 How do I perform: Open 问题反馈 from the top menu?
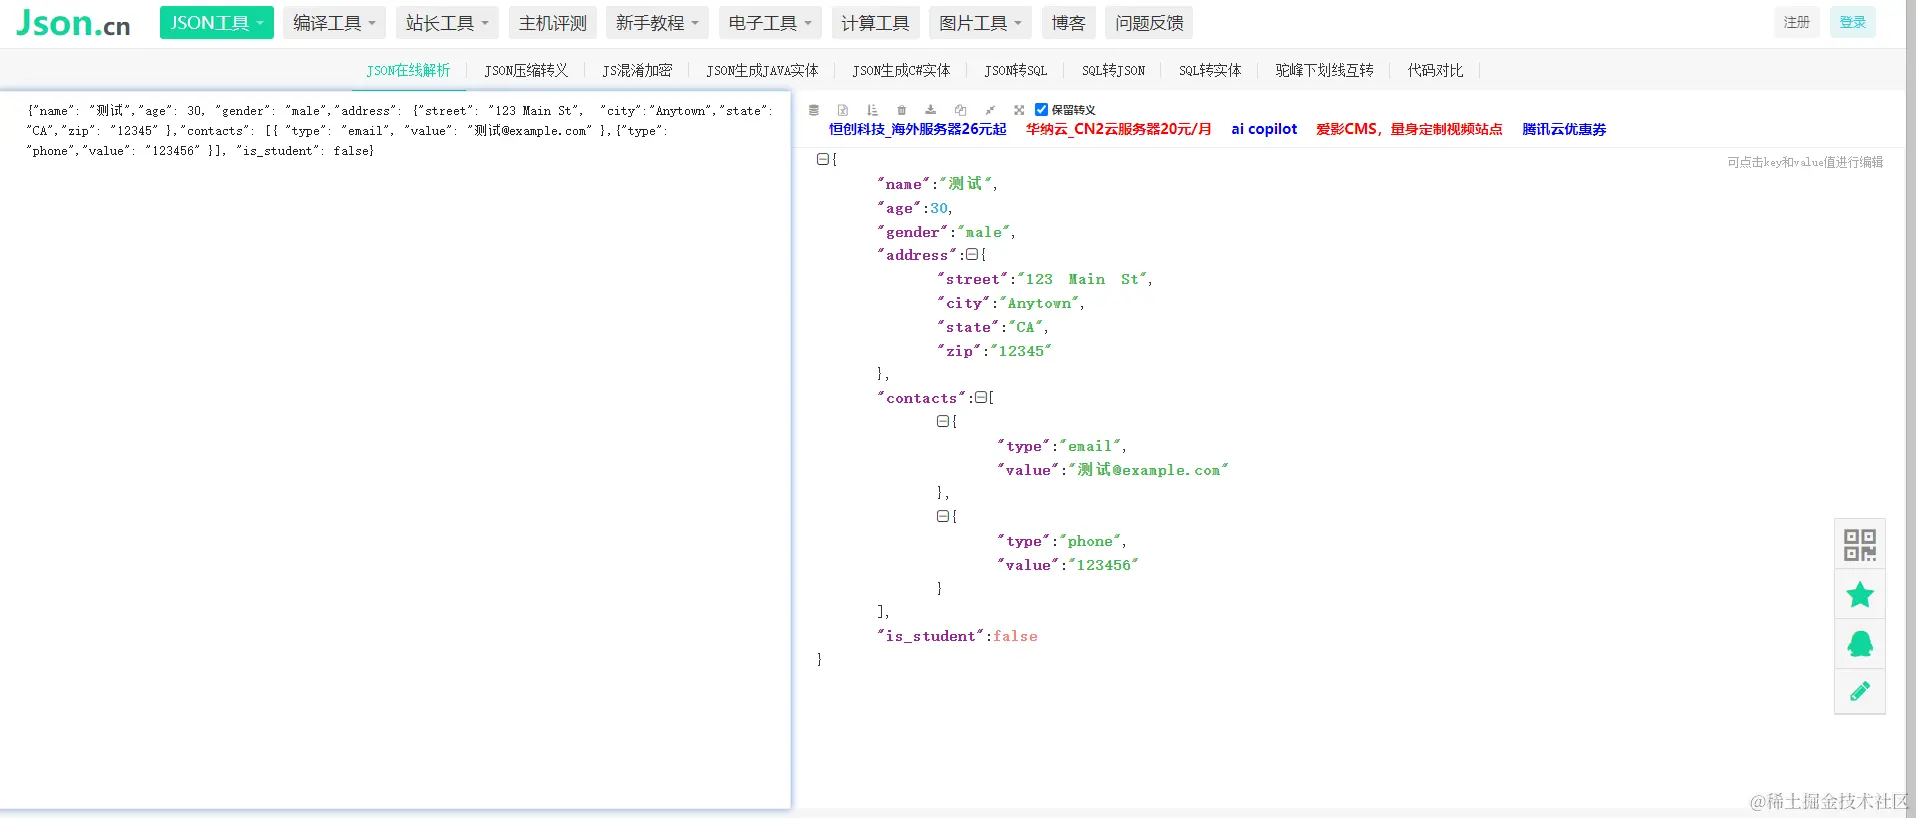click(1150, 23)
